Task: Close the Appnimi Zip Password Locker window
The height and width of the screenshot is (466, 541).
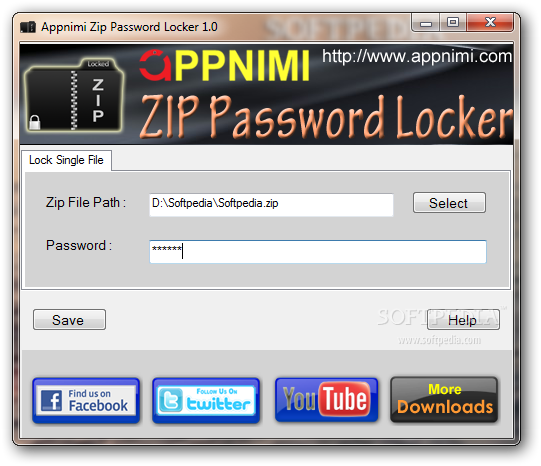Action: click(490, 23)
